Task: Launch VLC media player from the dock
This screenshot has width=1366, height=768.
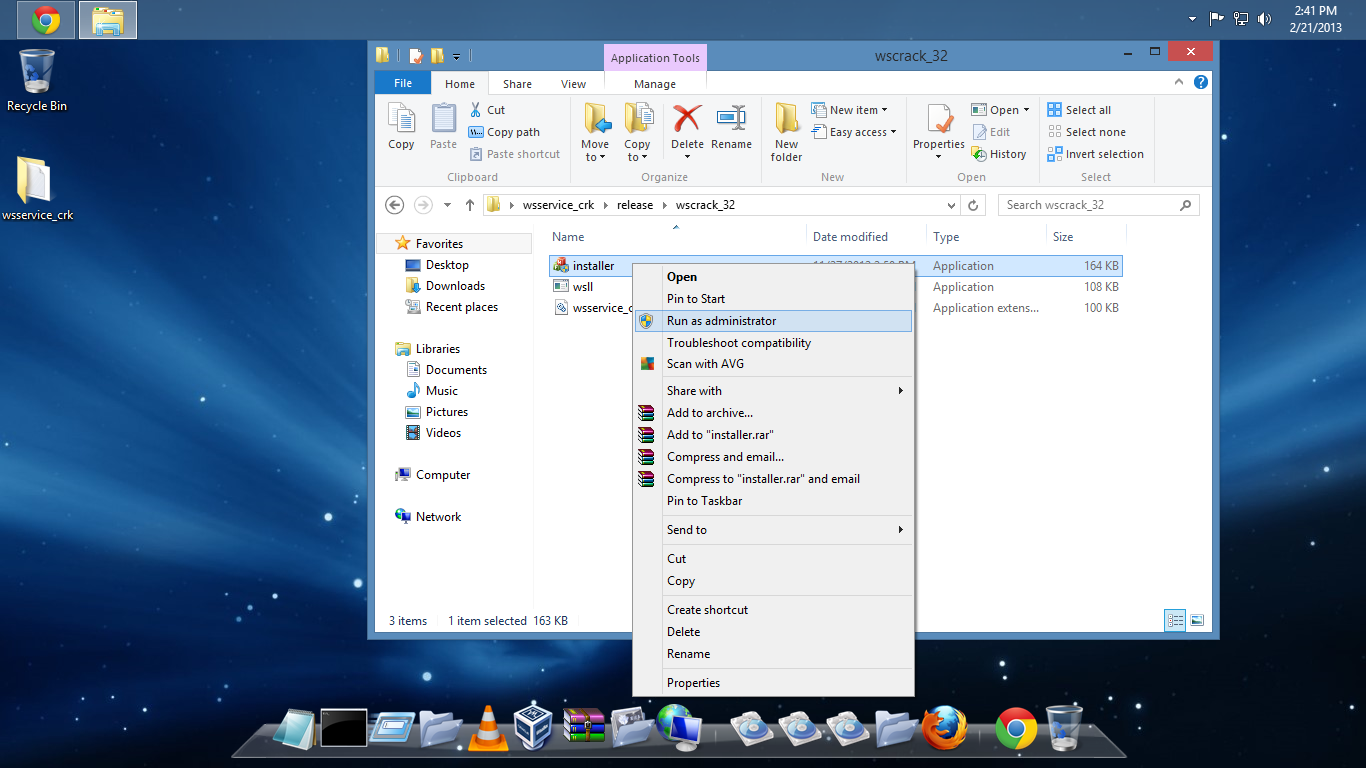Action: tap(487, 728)
